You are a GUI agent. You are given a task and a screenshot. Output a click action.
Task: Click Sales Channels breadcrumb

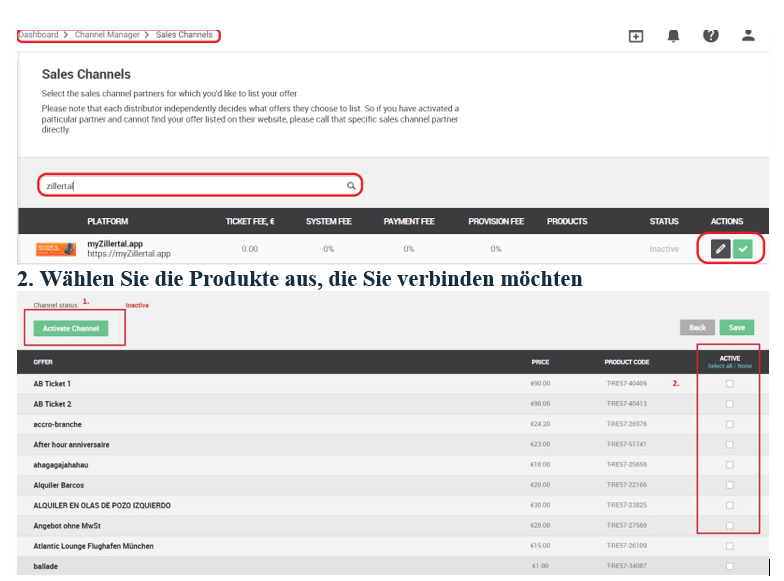pos(184,34)
